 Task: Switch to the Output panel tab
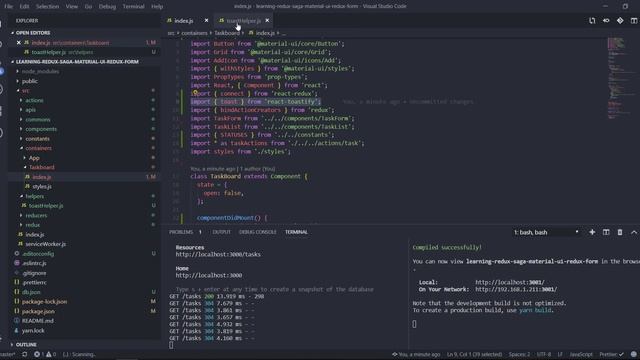click(x=222, y=232)
